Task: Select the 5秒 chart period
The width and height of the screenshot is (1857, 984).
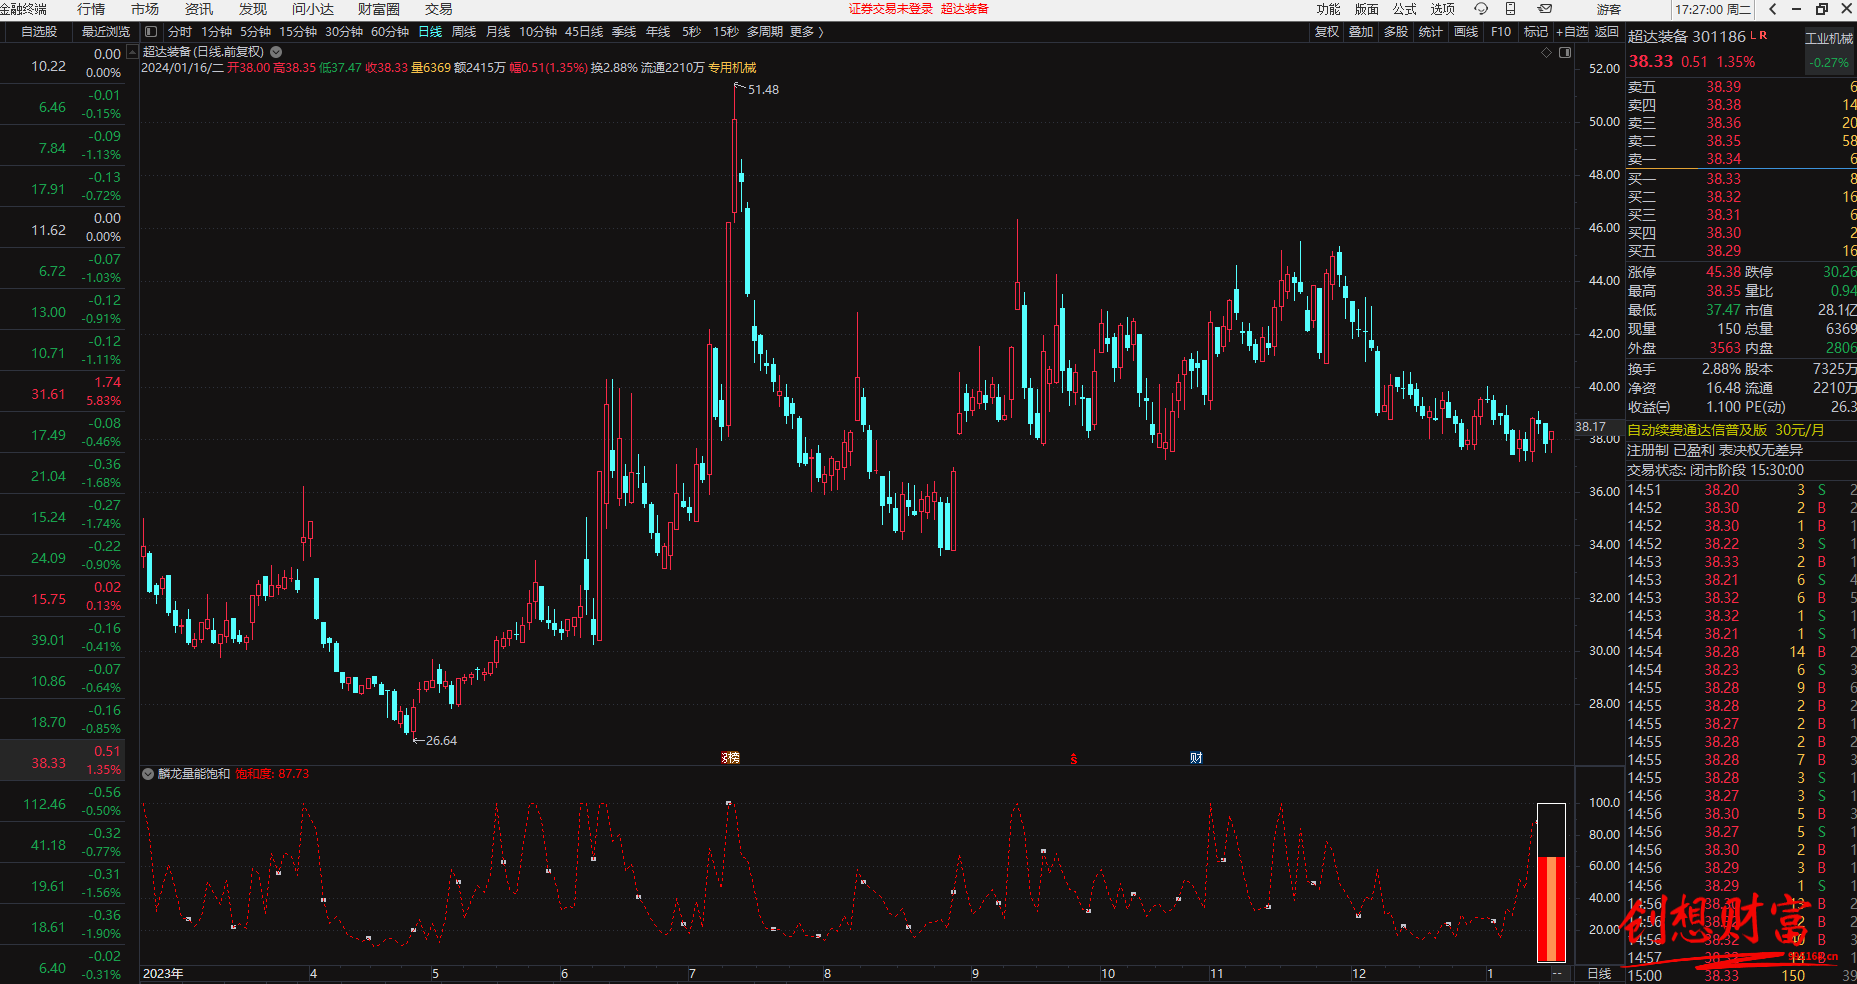Action: coord(691,32)
